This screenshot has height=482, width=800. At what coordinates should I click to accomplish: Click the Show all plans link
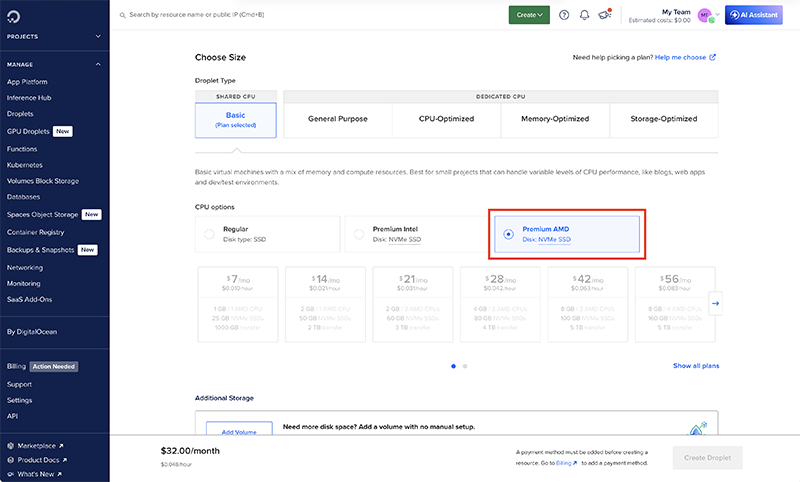[695, 366]
